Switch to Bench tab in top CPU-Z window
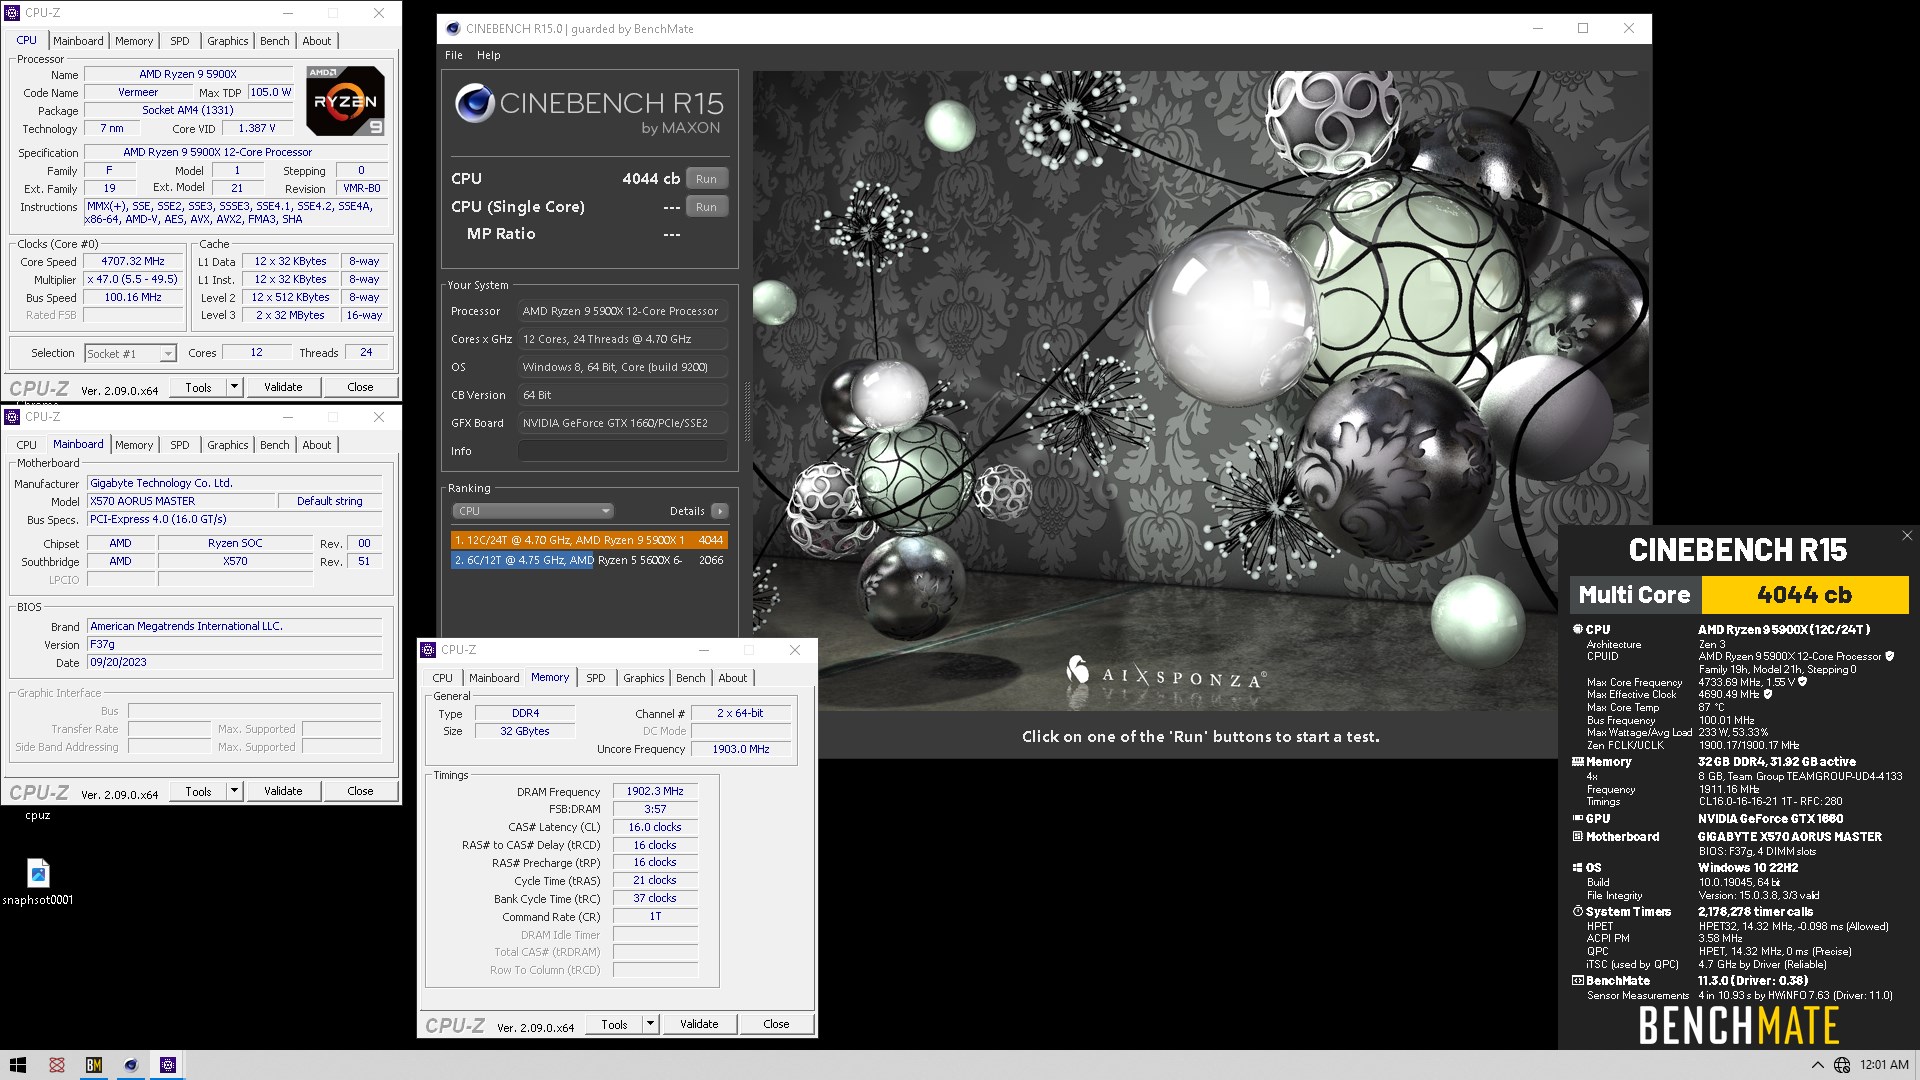The image size is (1920, 1080). pos(275,41)
